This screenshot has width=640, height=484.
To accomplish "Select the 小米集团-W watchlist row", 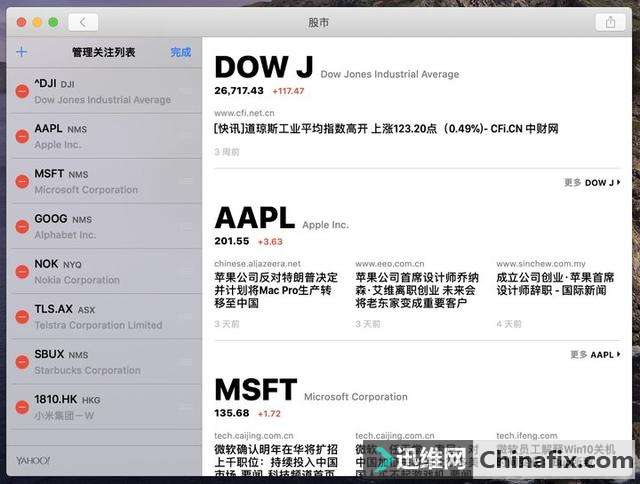I will (104, 407).
